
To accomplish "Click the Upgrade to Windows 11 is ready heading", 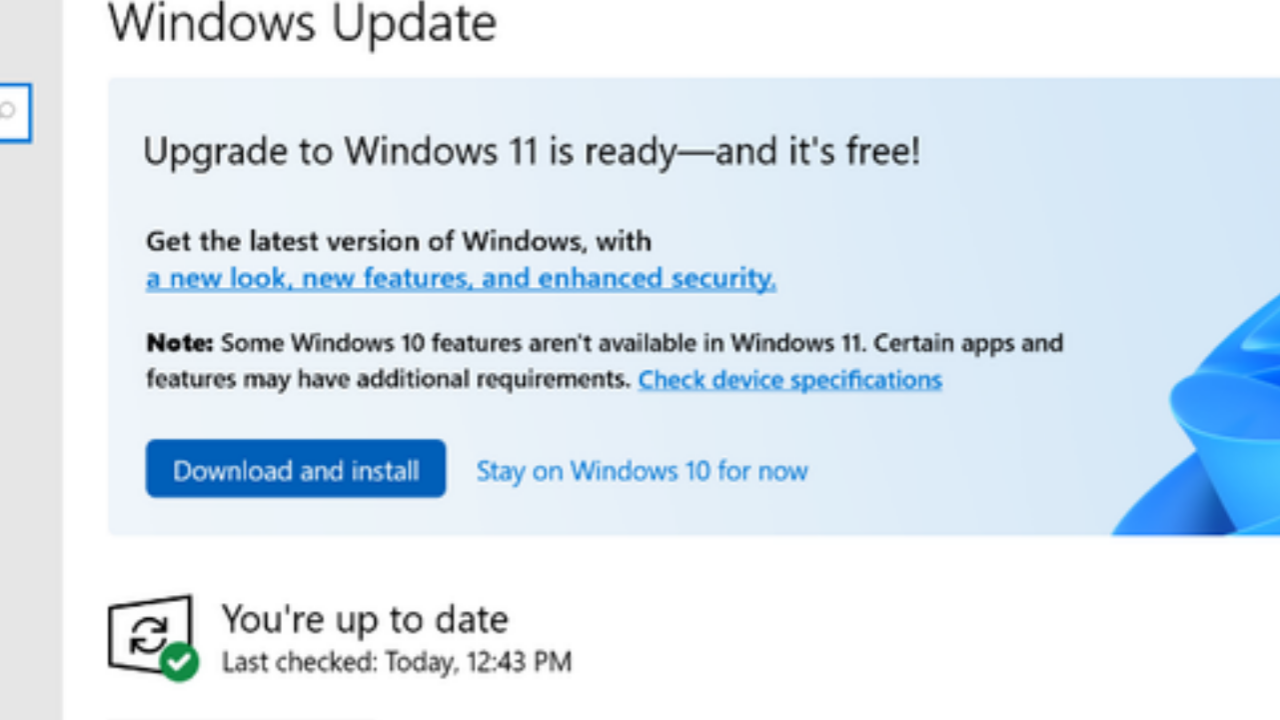I will click(x=530, y=152).
